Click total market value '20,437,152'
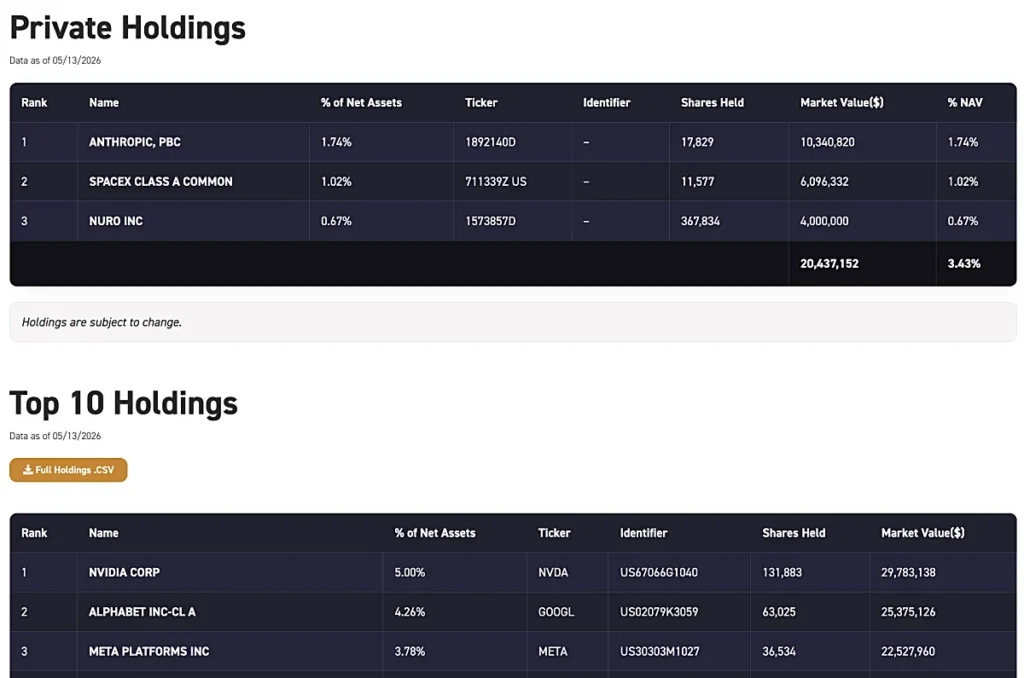The image size is (1024, 678). click(x=829, y=263)
